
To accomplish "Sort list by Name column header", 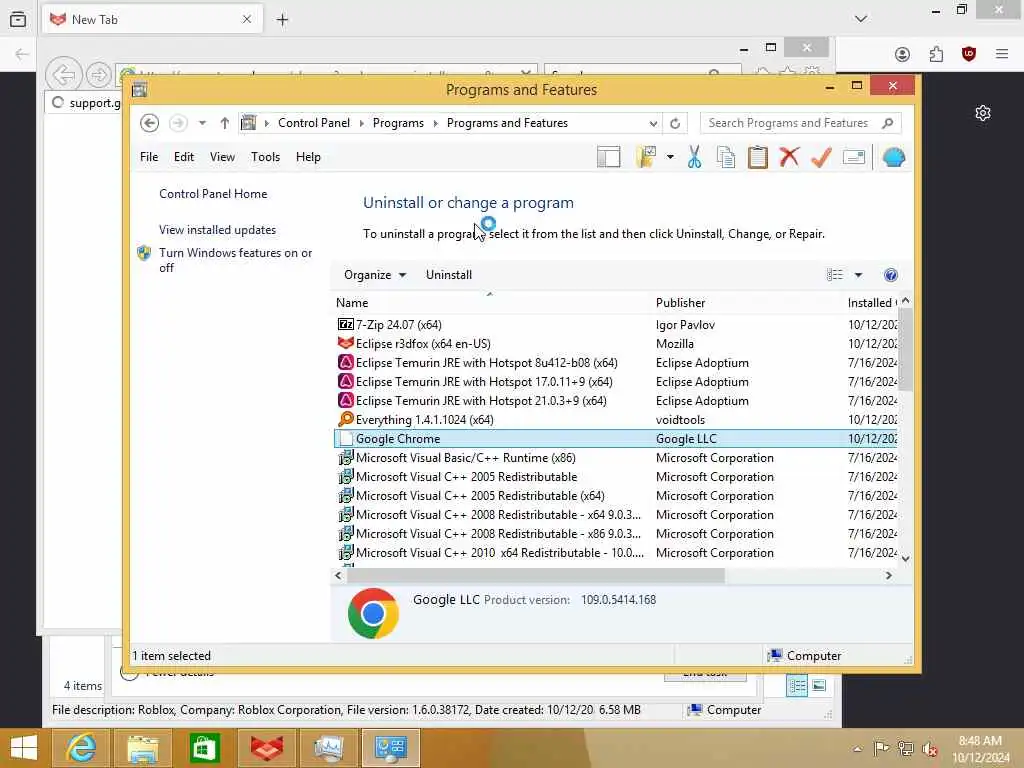I will 490,303.
